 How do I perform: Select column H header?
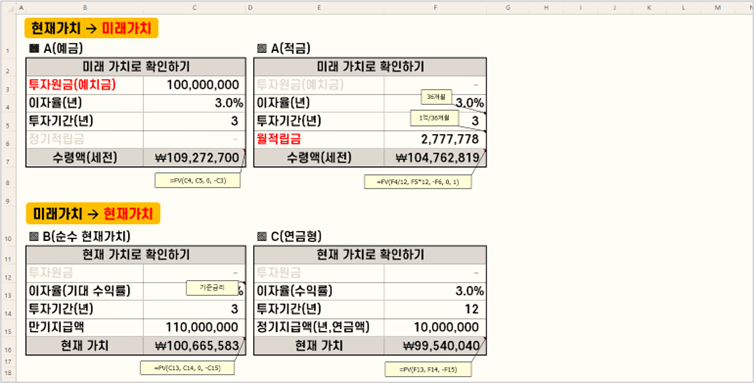(546, 8)
